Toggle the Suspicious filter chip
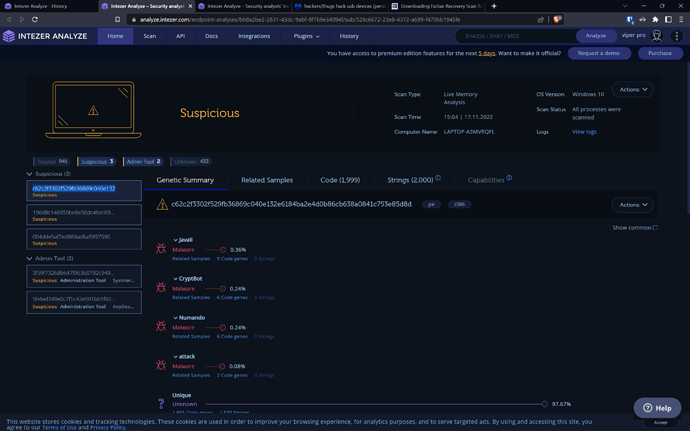The image size is (690, 431). (x=97, y=161)
